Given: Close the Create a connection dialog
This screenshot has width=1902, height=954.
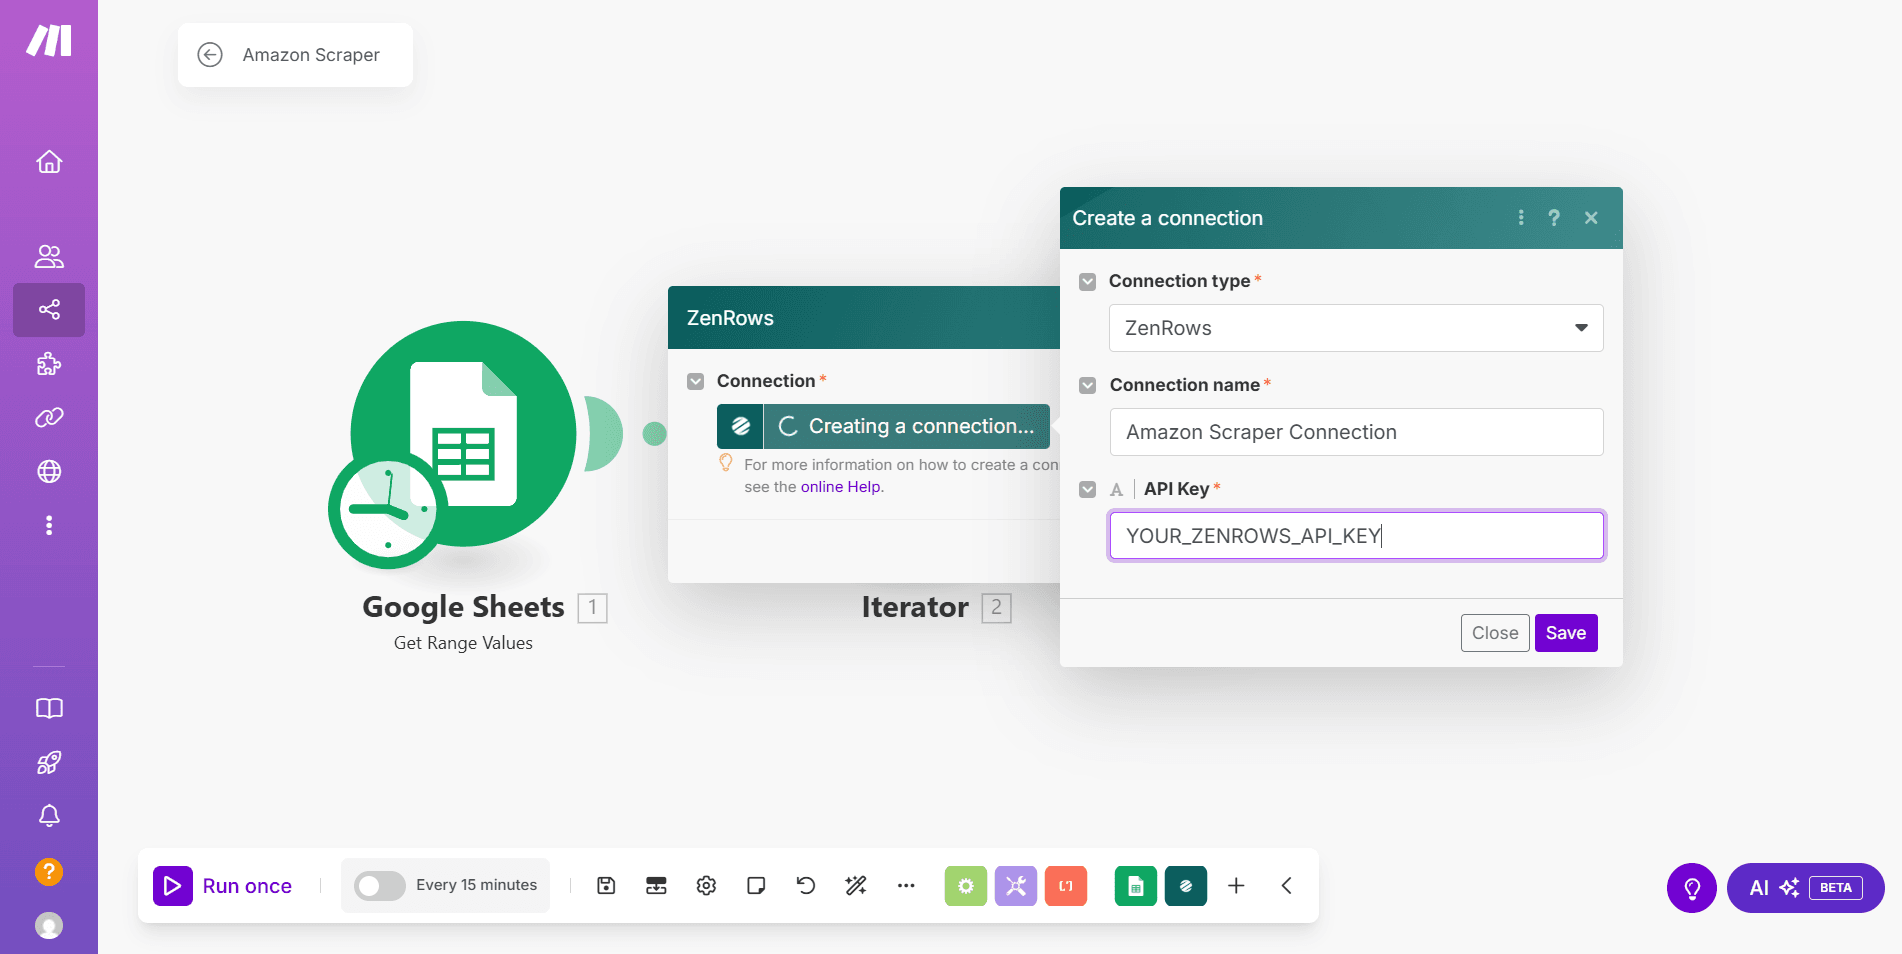Looking at the screenshot, I should click(x=1591, y=218).
